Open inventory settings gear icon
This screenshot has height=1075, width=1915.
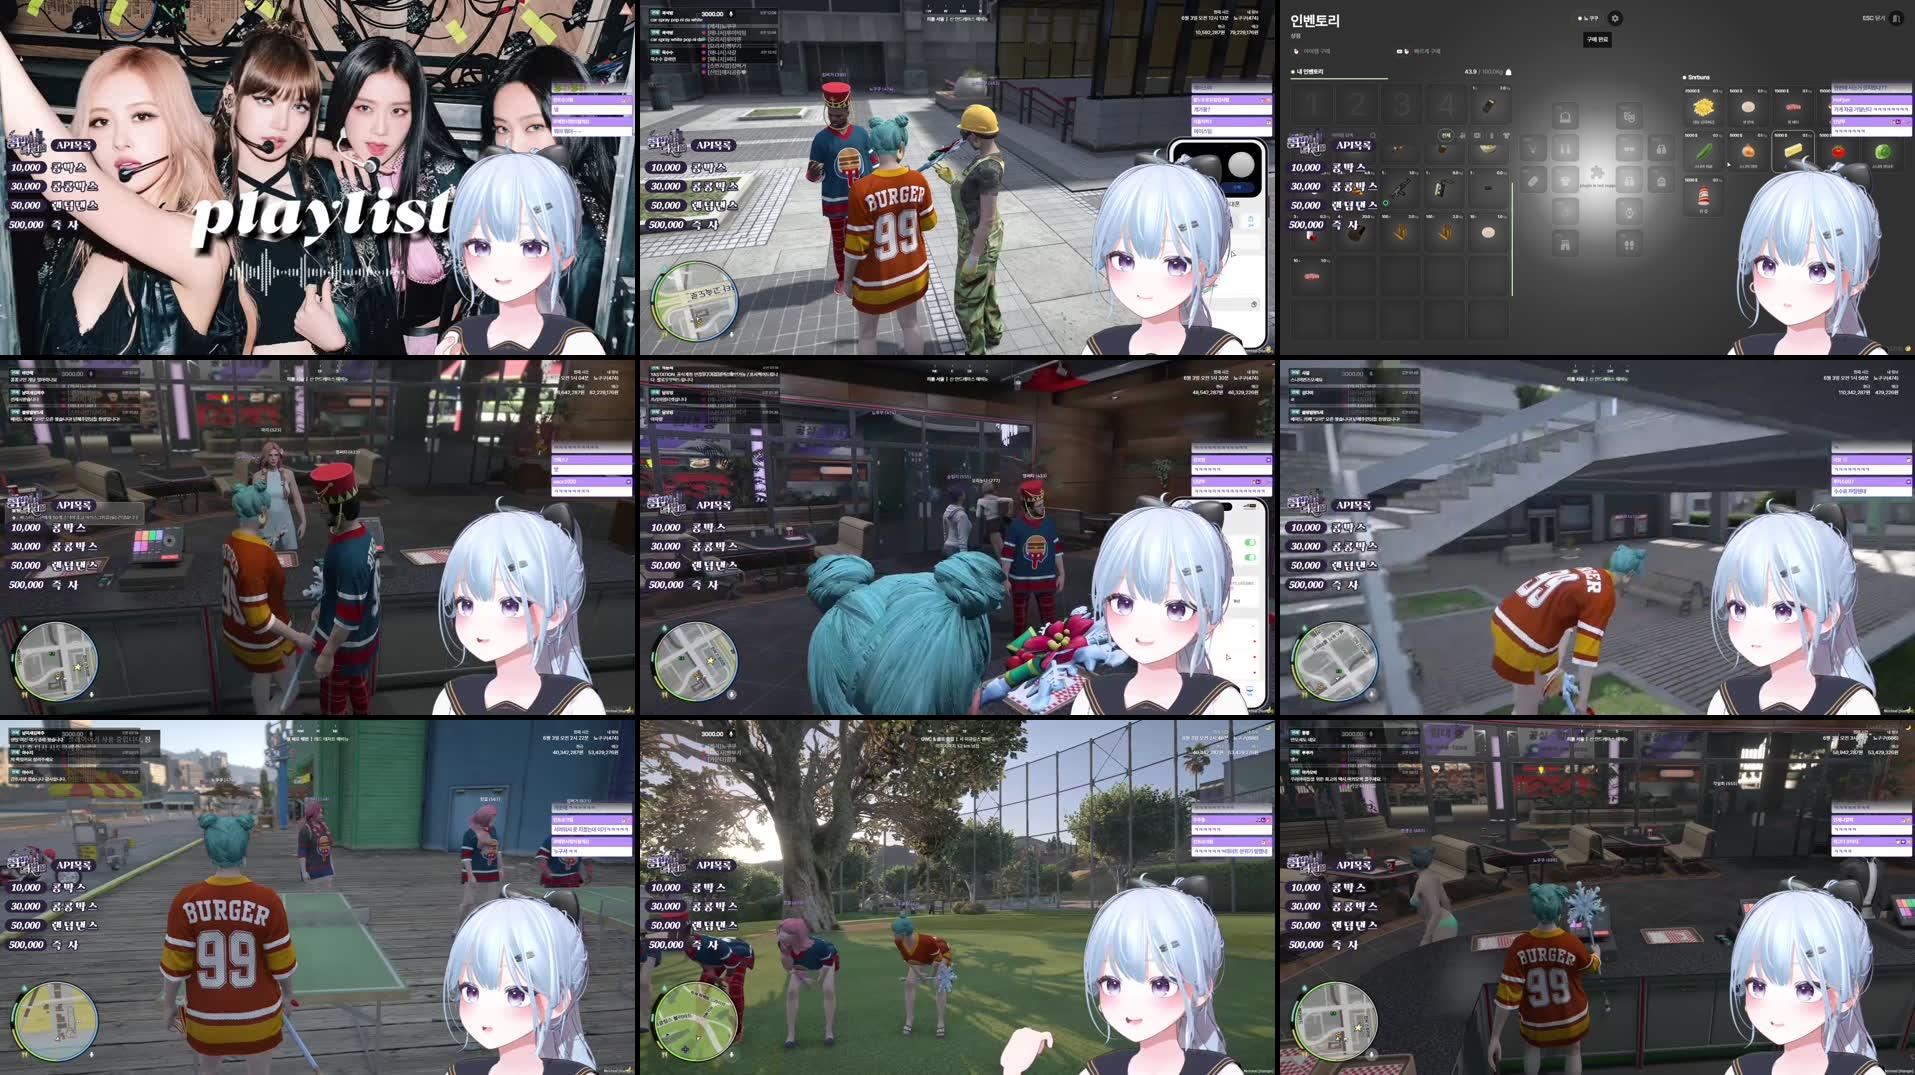coord(1615,18)
